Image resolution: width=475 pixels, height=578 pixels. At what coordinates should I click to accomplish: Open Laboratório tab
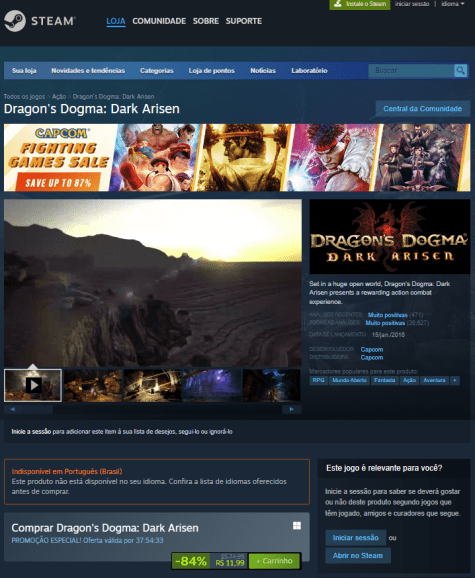tap(309, 70)
